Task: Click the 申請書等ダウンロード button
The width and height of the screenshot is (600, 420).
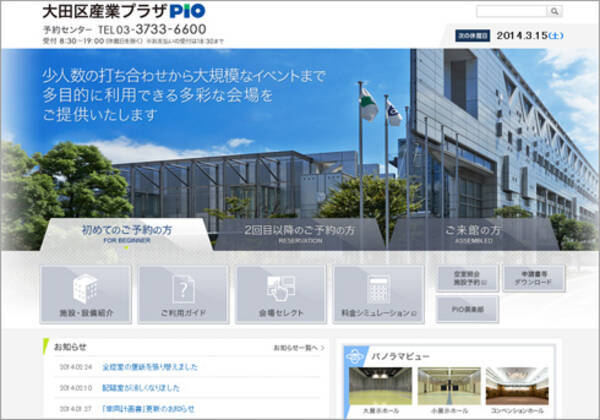Action: tap(533, 278)
